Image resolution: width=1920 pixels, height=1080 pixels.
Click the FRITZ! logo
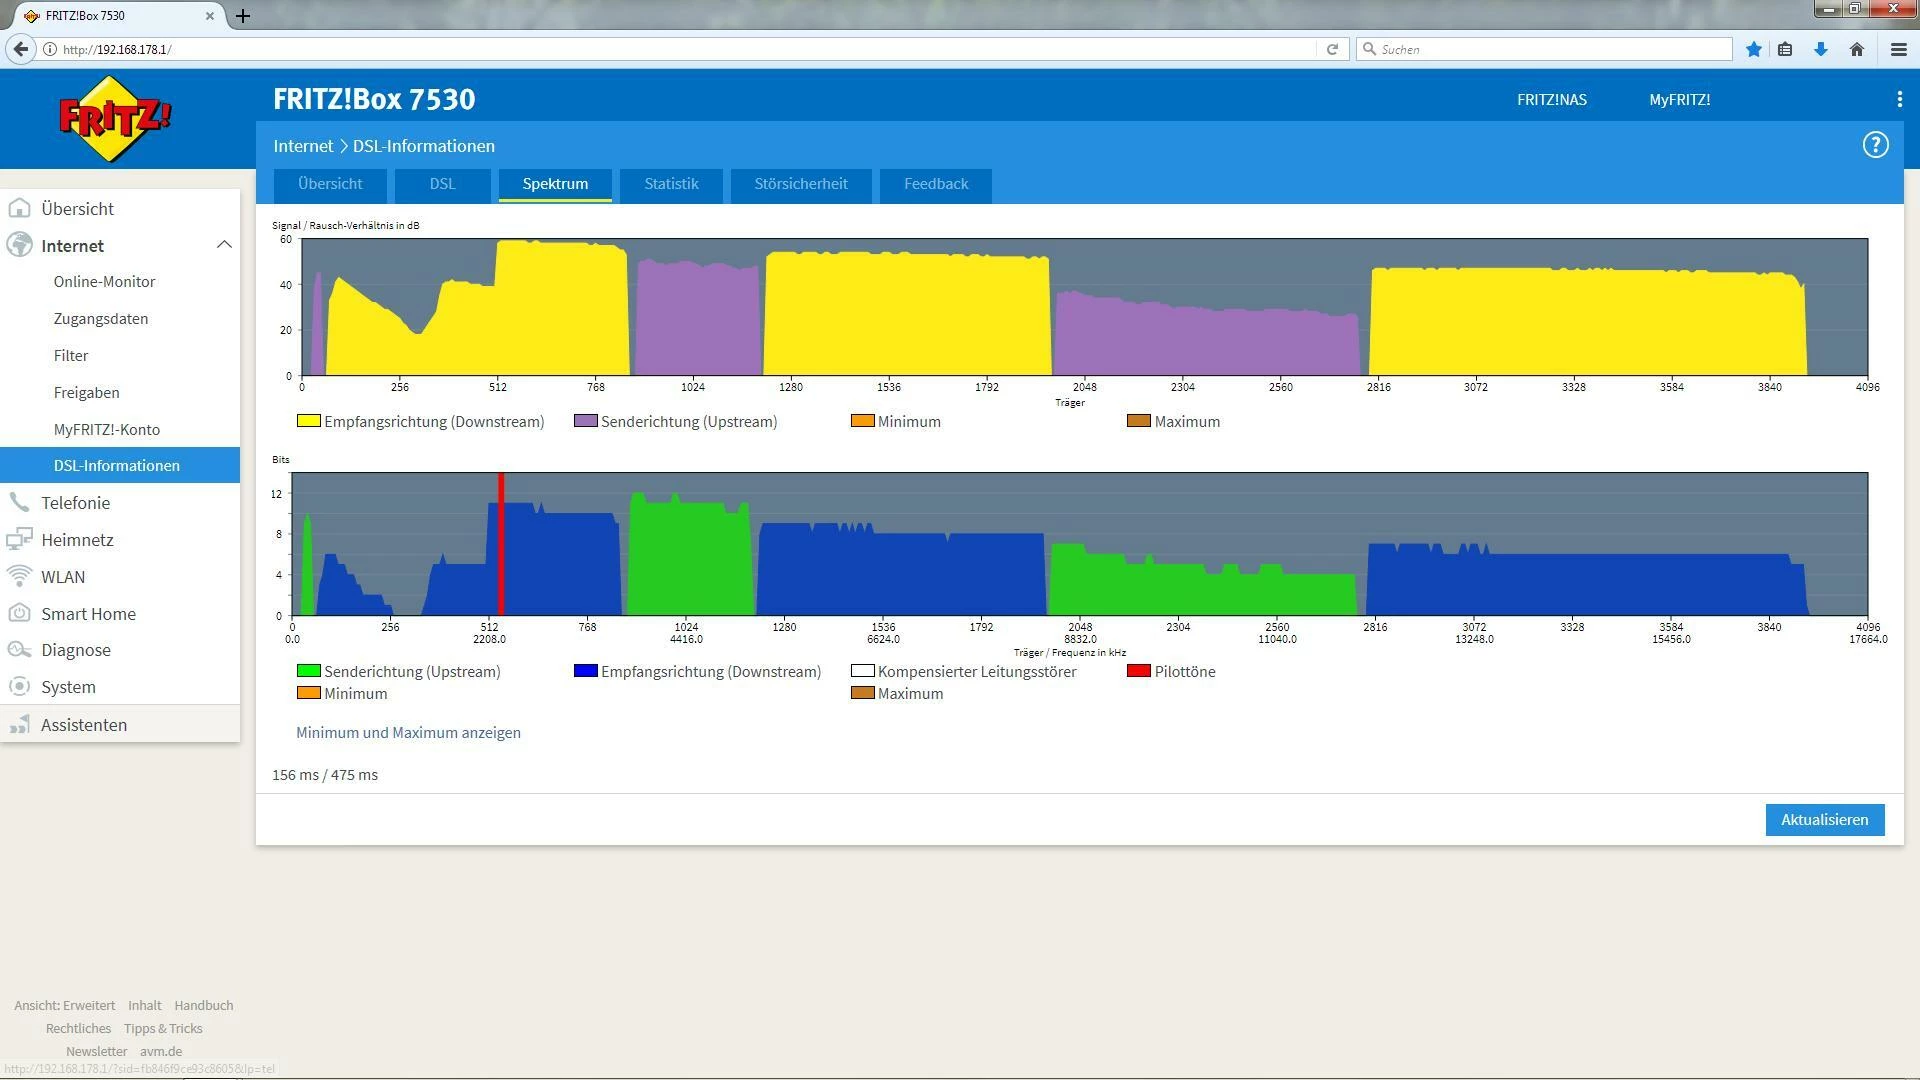click(x=115, y=119)
